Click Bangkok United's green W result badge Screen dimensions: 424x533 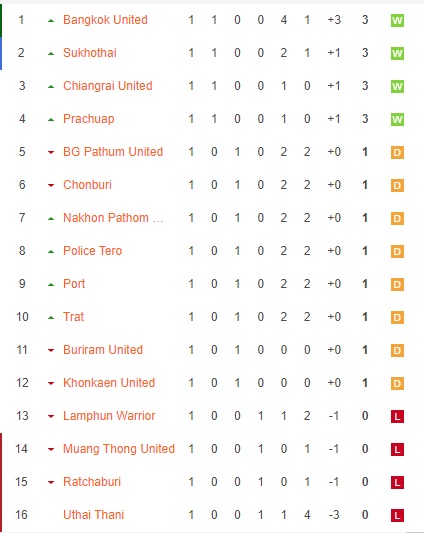(x=397, y=21)
